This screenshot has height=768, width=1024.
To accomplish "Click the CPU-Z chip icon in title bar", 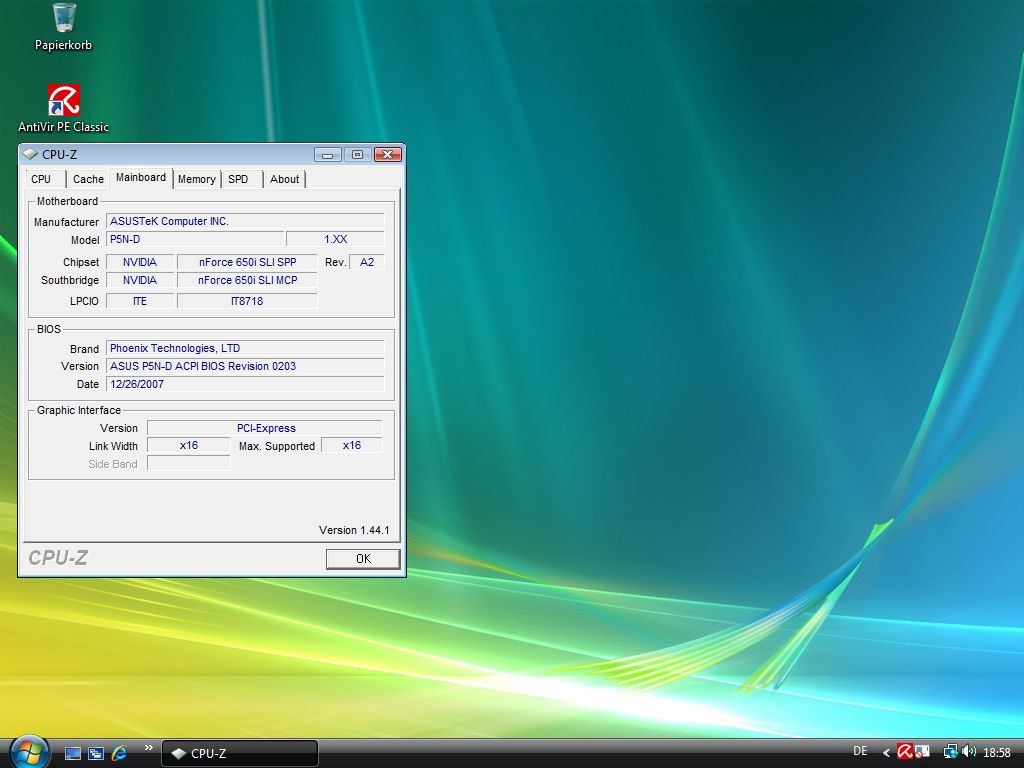I will click(30, 154).
